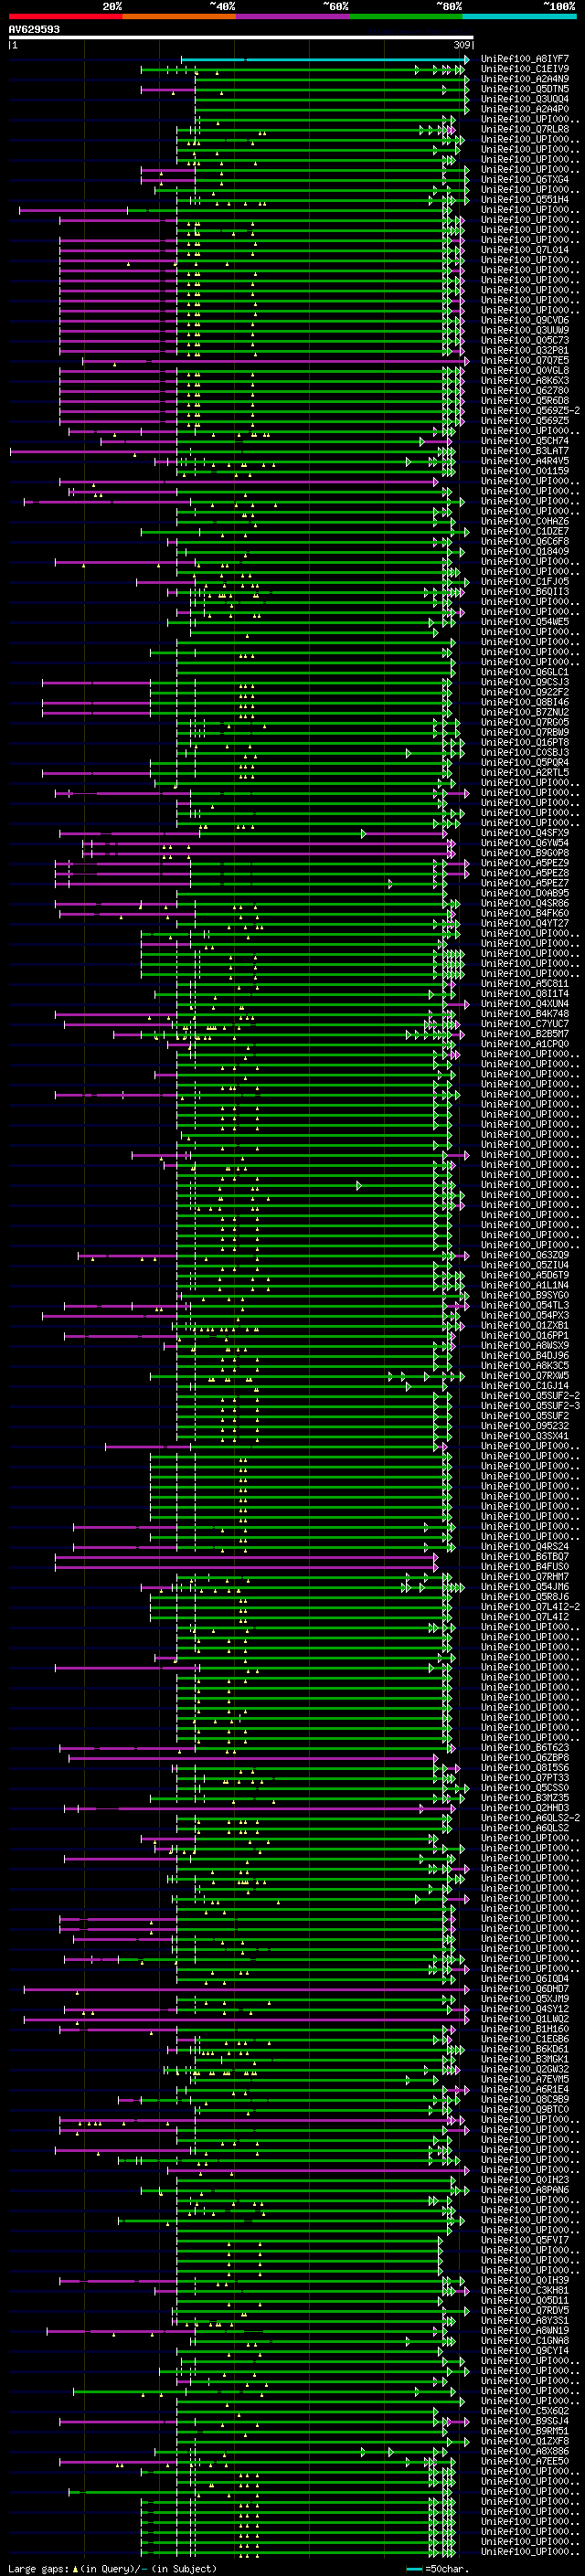The width and height of the screenshot is (585, 2576).
Task: Select the UniRef100_Q5R6D8 label
Action: point(525,401)
